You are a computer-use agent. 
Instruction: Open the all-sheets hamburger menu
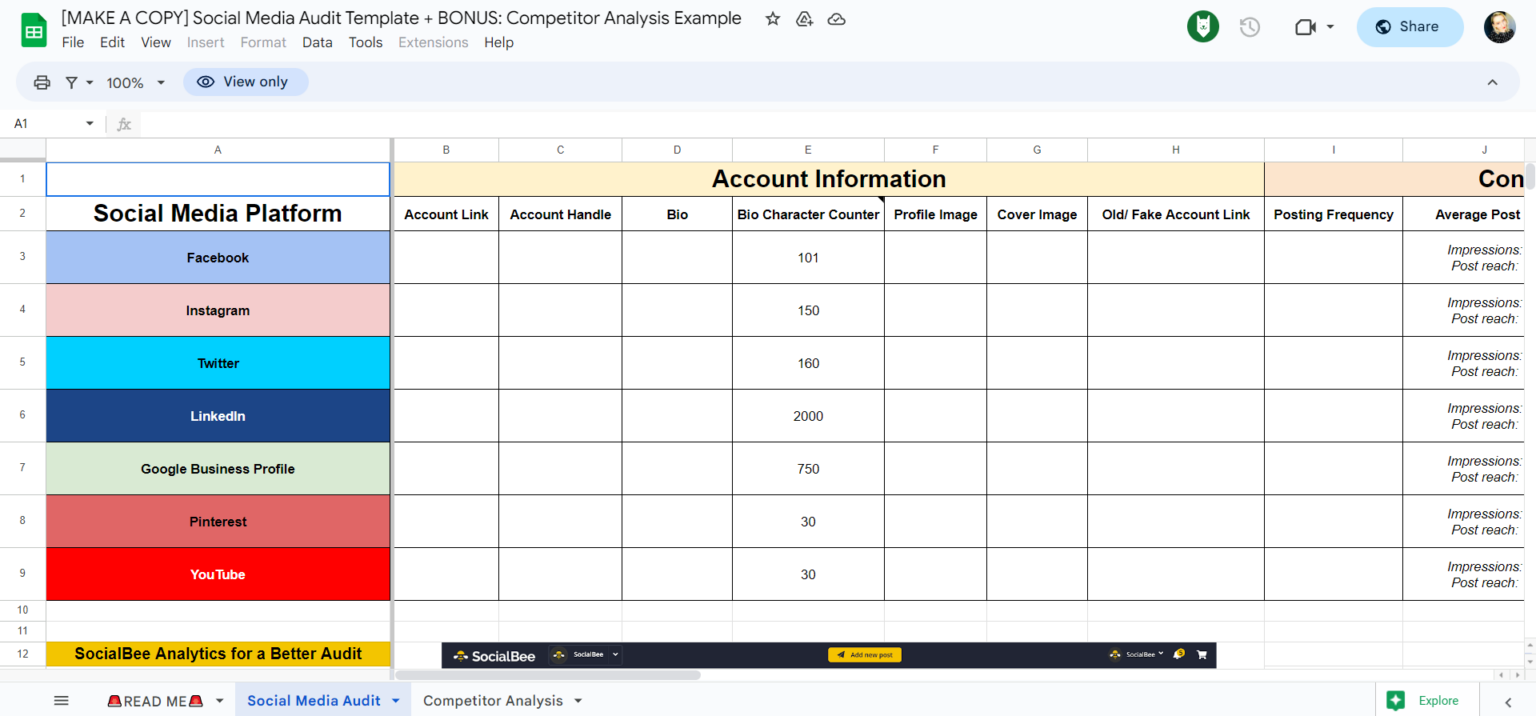coord(61,700)
